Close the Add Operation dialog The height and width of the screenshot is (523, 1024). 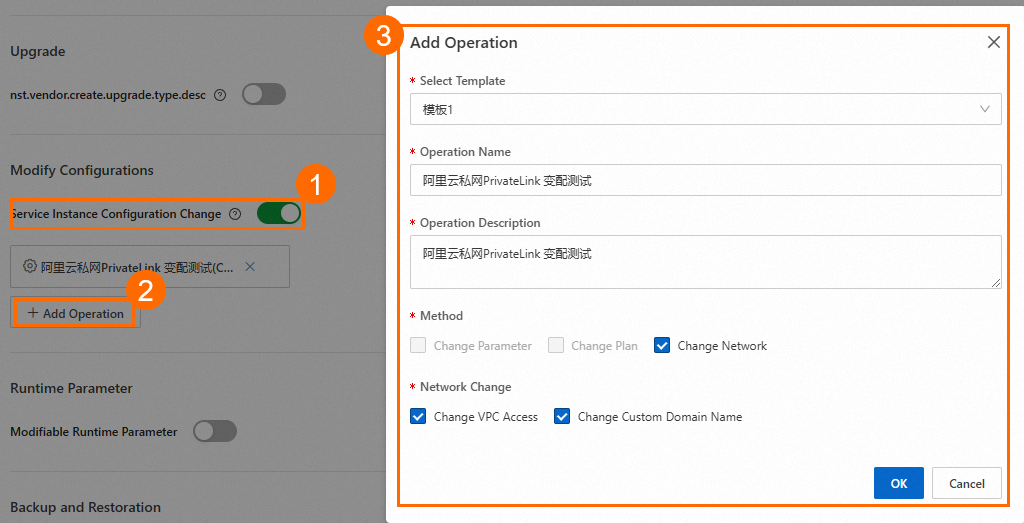[x=993, y=42]
